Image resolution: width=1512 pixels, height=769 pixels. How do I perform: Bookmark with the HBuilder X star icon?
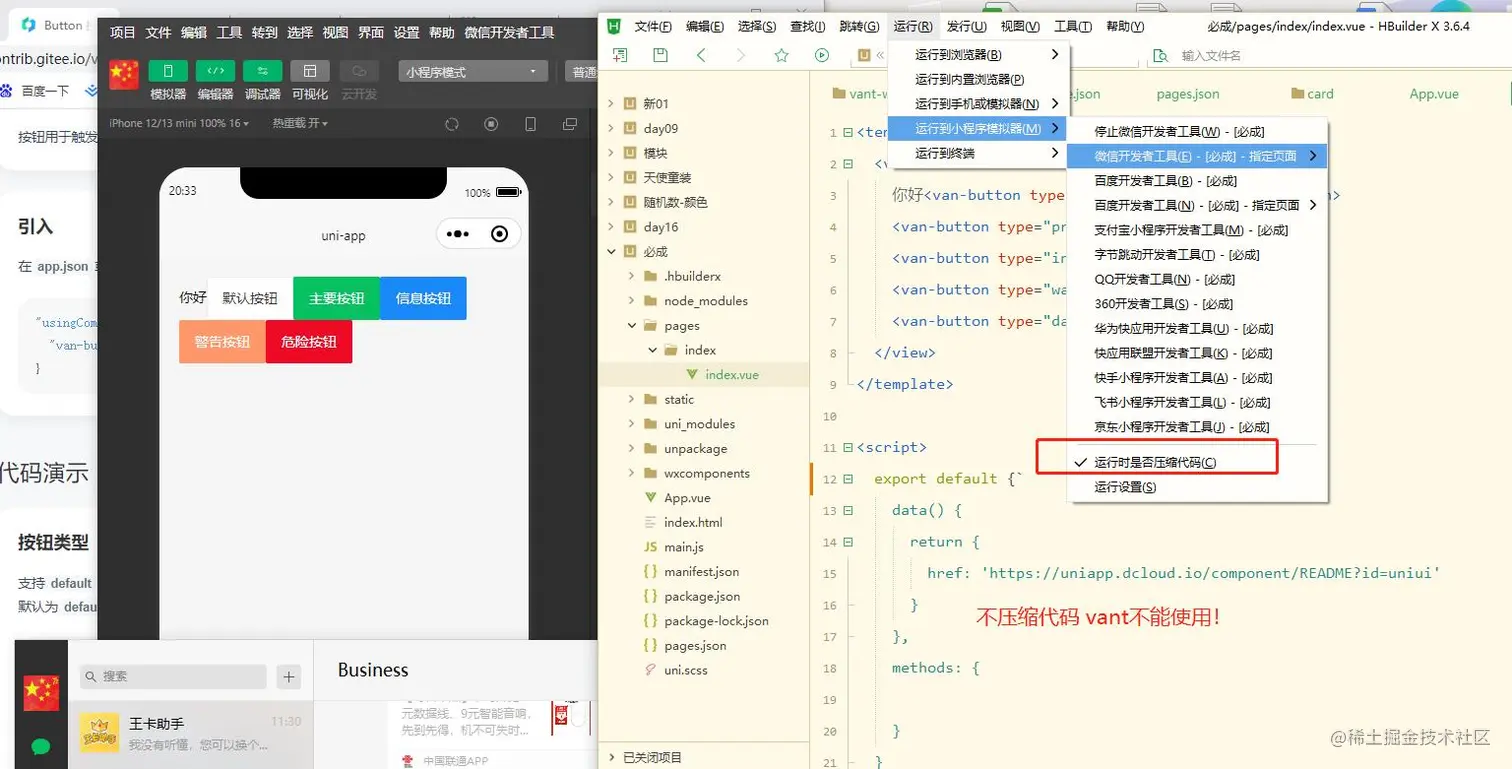[x=782, y=56]
